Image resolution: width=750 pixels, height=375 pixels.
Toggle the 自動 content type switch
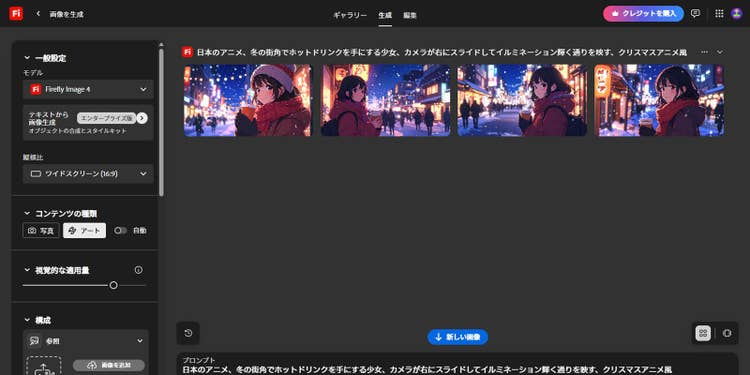click(x=120, y=231)
